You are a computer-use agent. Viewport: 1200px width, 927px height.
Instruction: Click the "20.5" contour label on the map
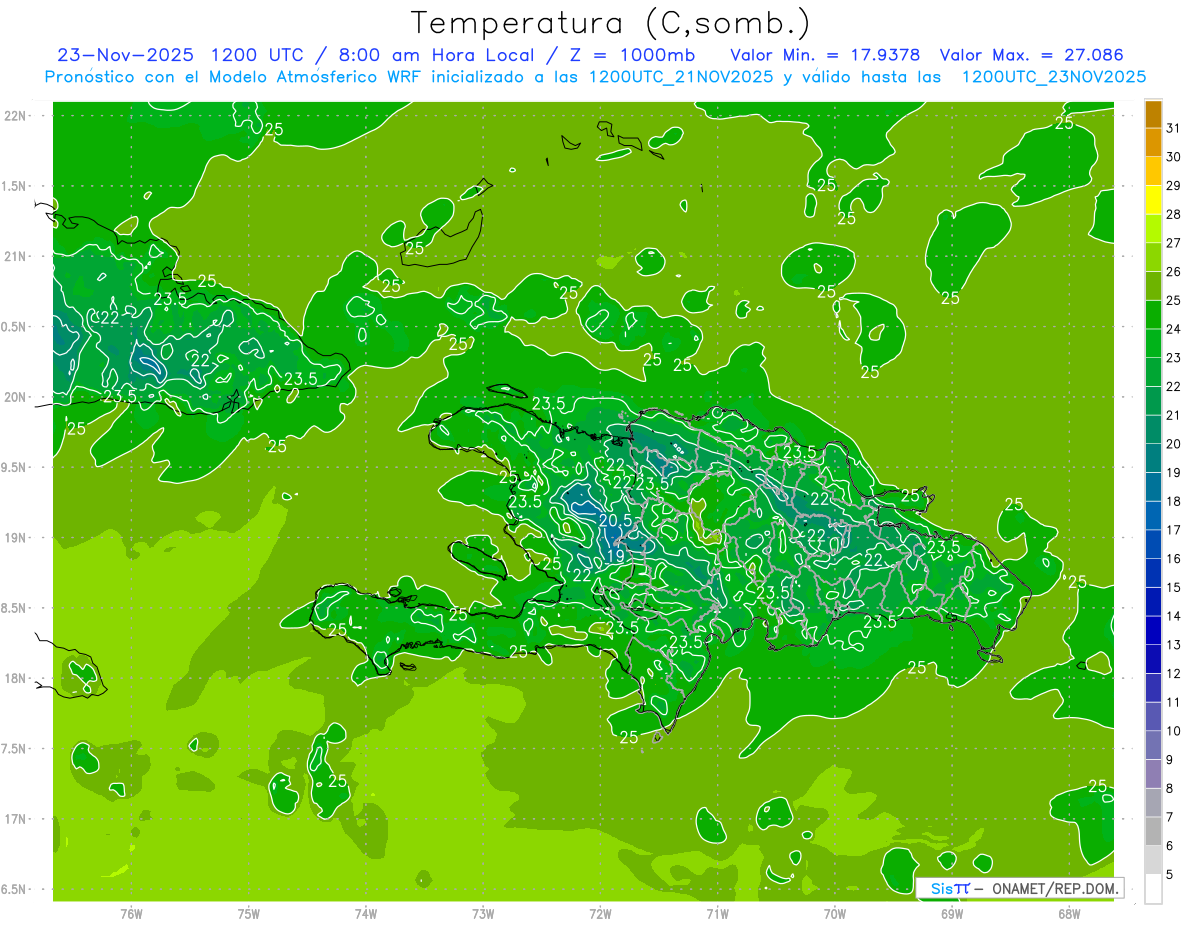(x=615, y=520)
